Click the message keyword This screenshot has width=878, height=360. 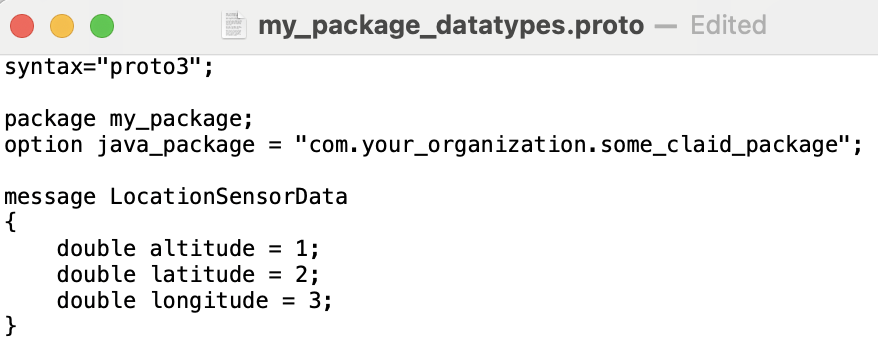[x=50, y=197]
